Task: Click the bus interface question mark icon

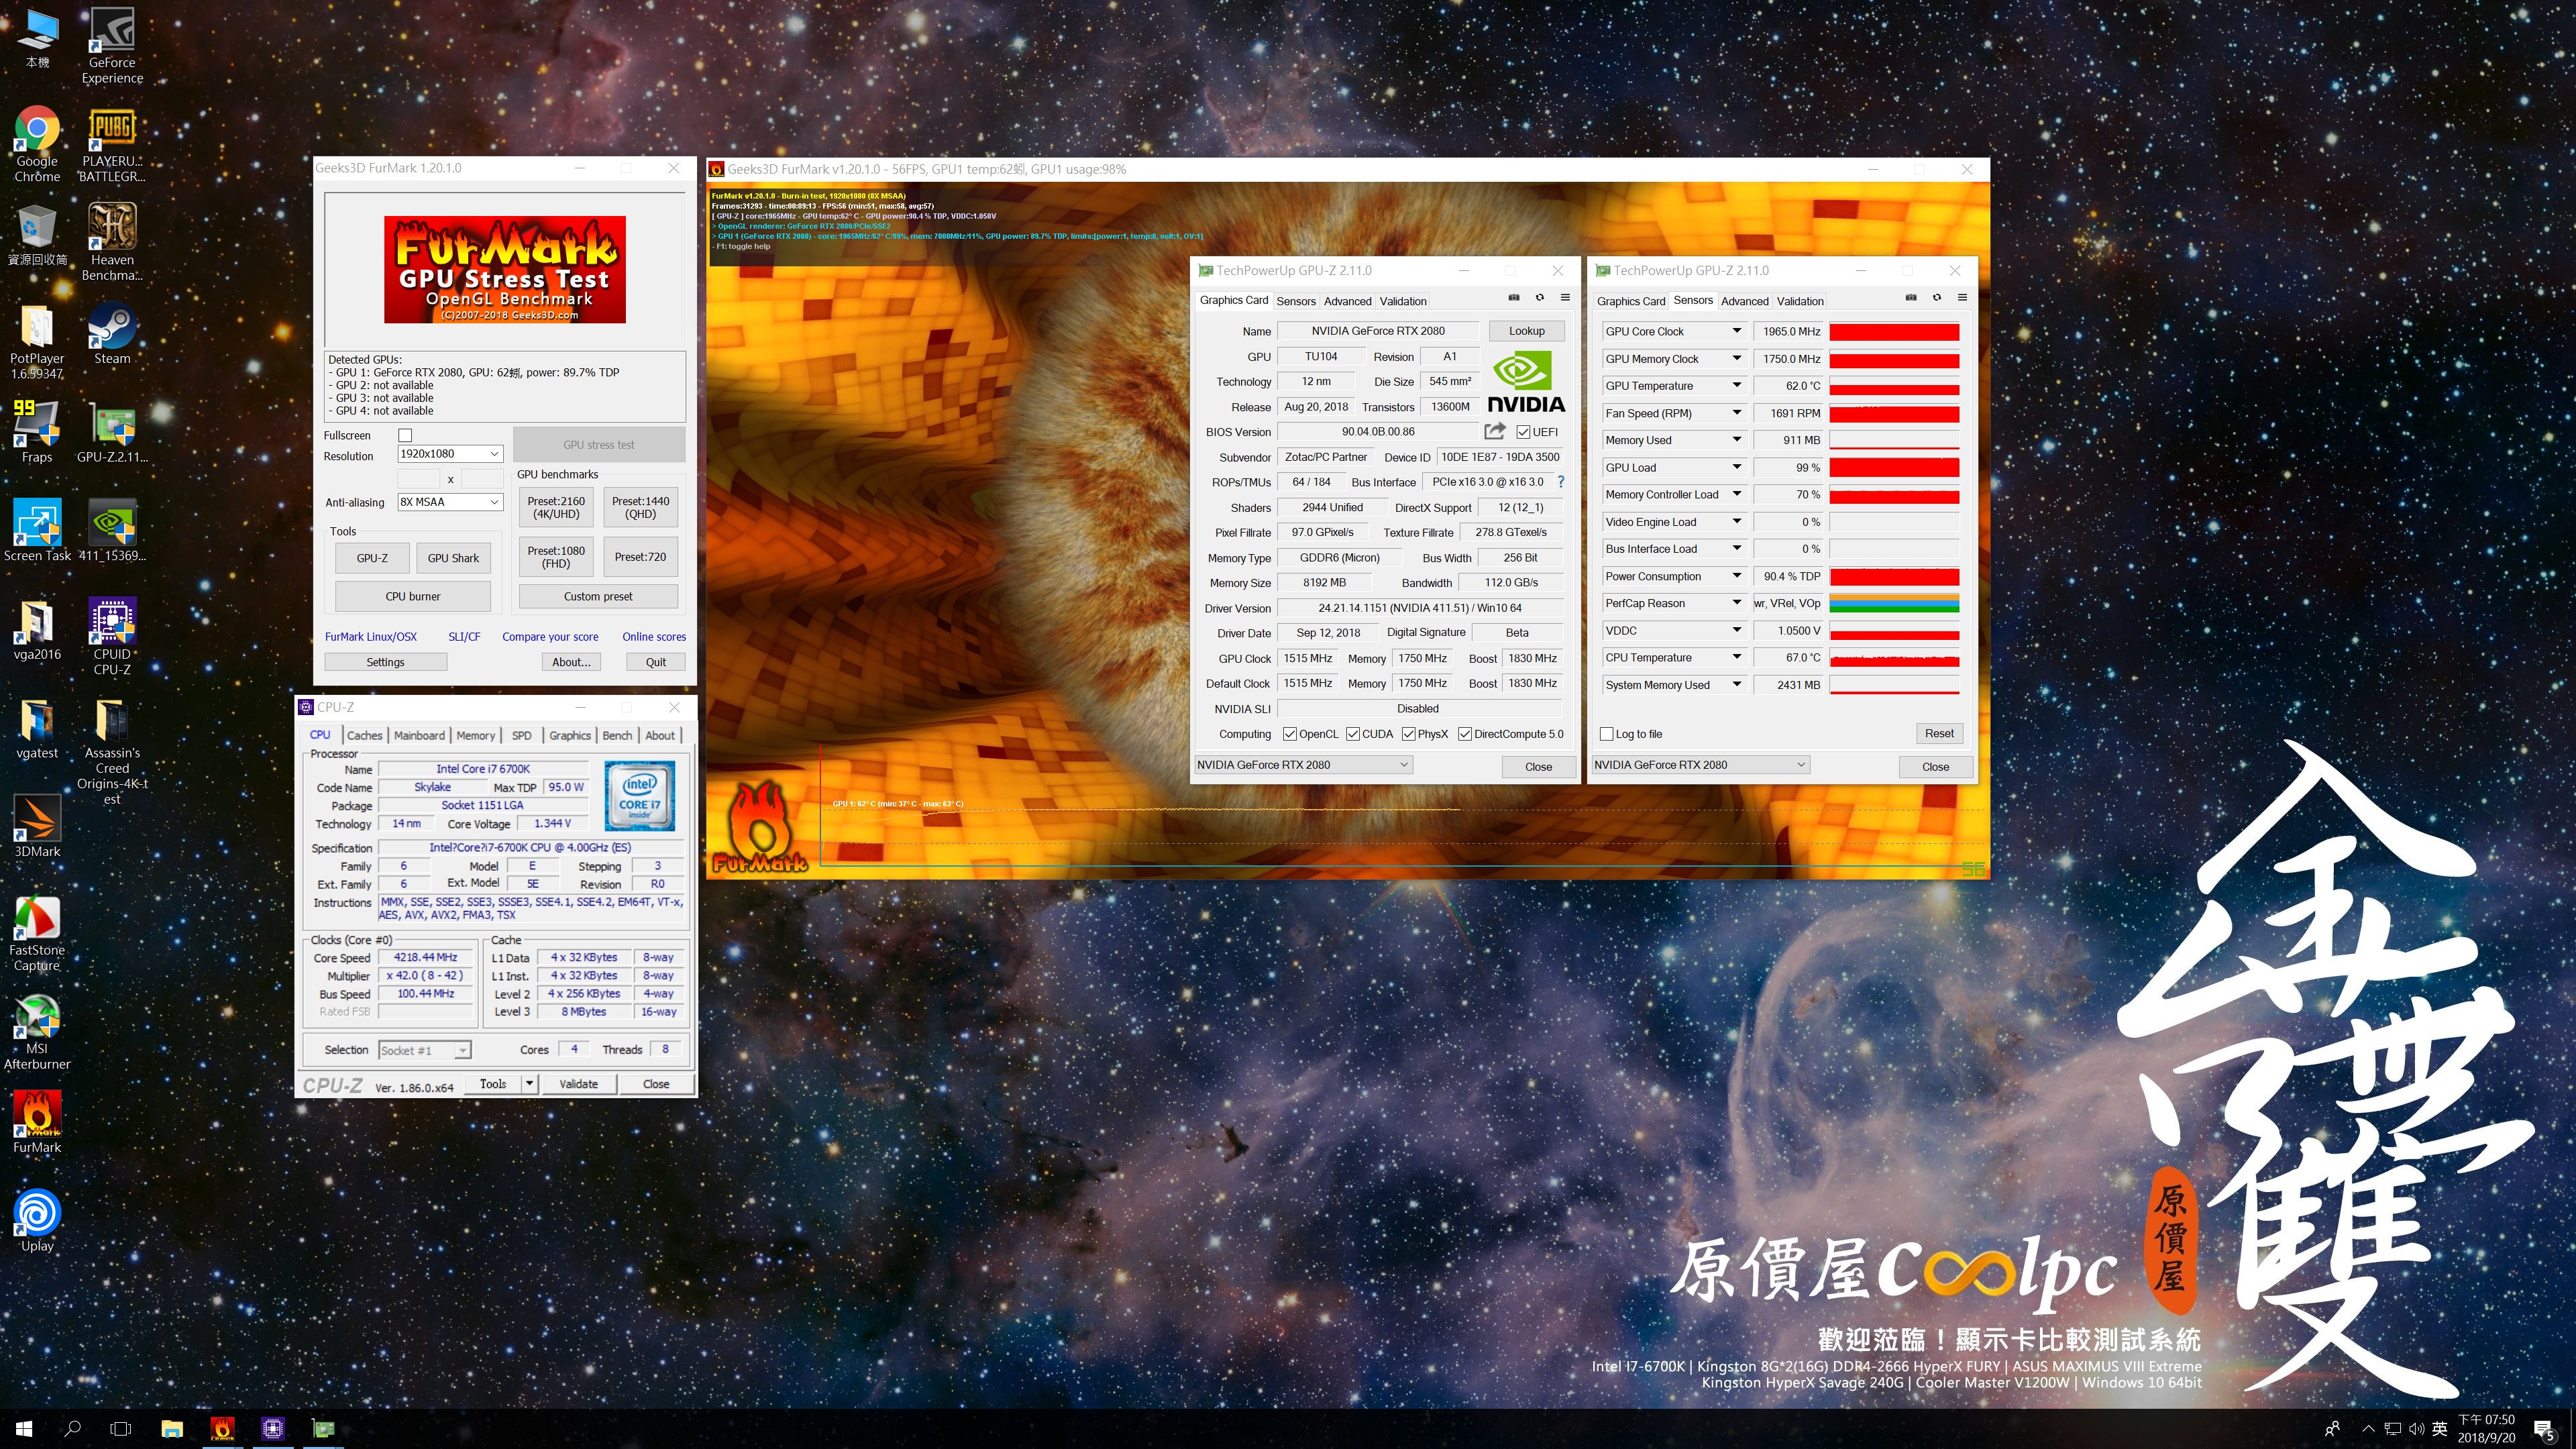Action: [1561, 482]
